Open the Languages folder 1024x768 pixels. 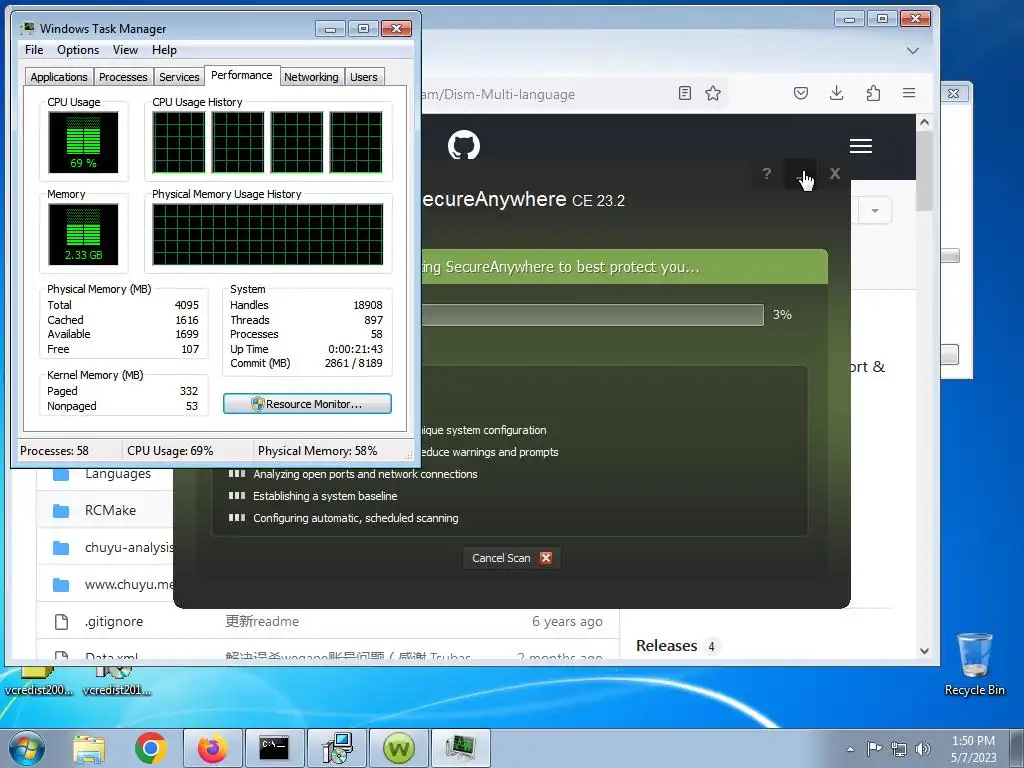pos(118,473)
